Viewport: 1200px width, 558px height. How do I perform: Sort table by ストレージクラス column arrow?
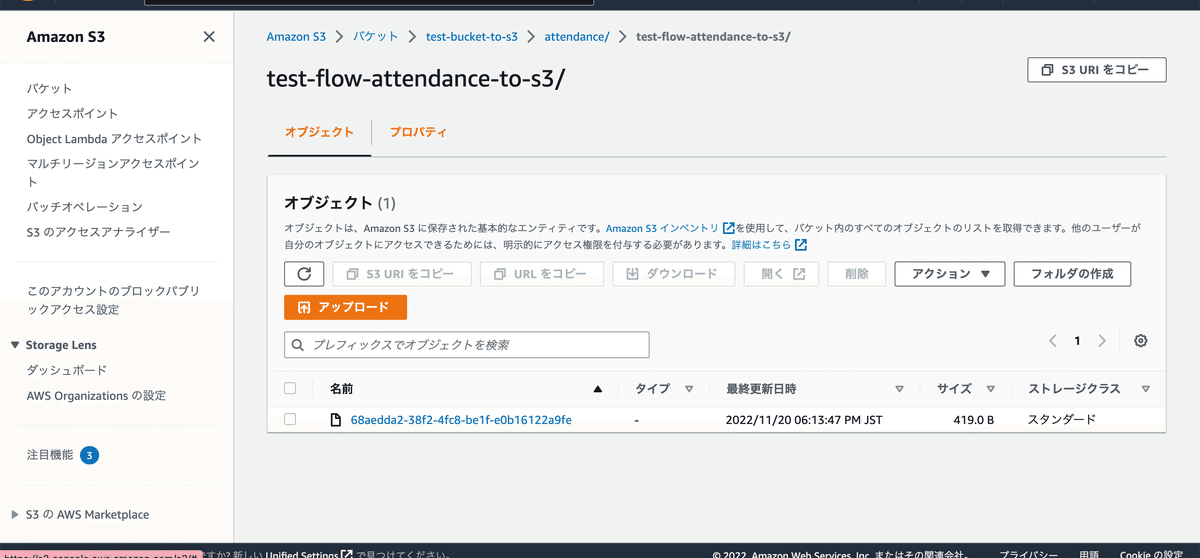[1145, 389]
